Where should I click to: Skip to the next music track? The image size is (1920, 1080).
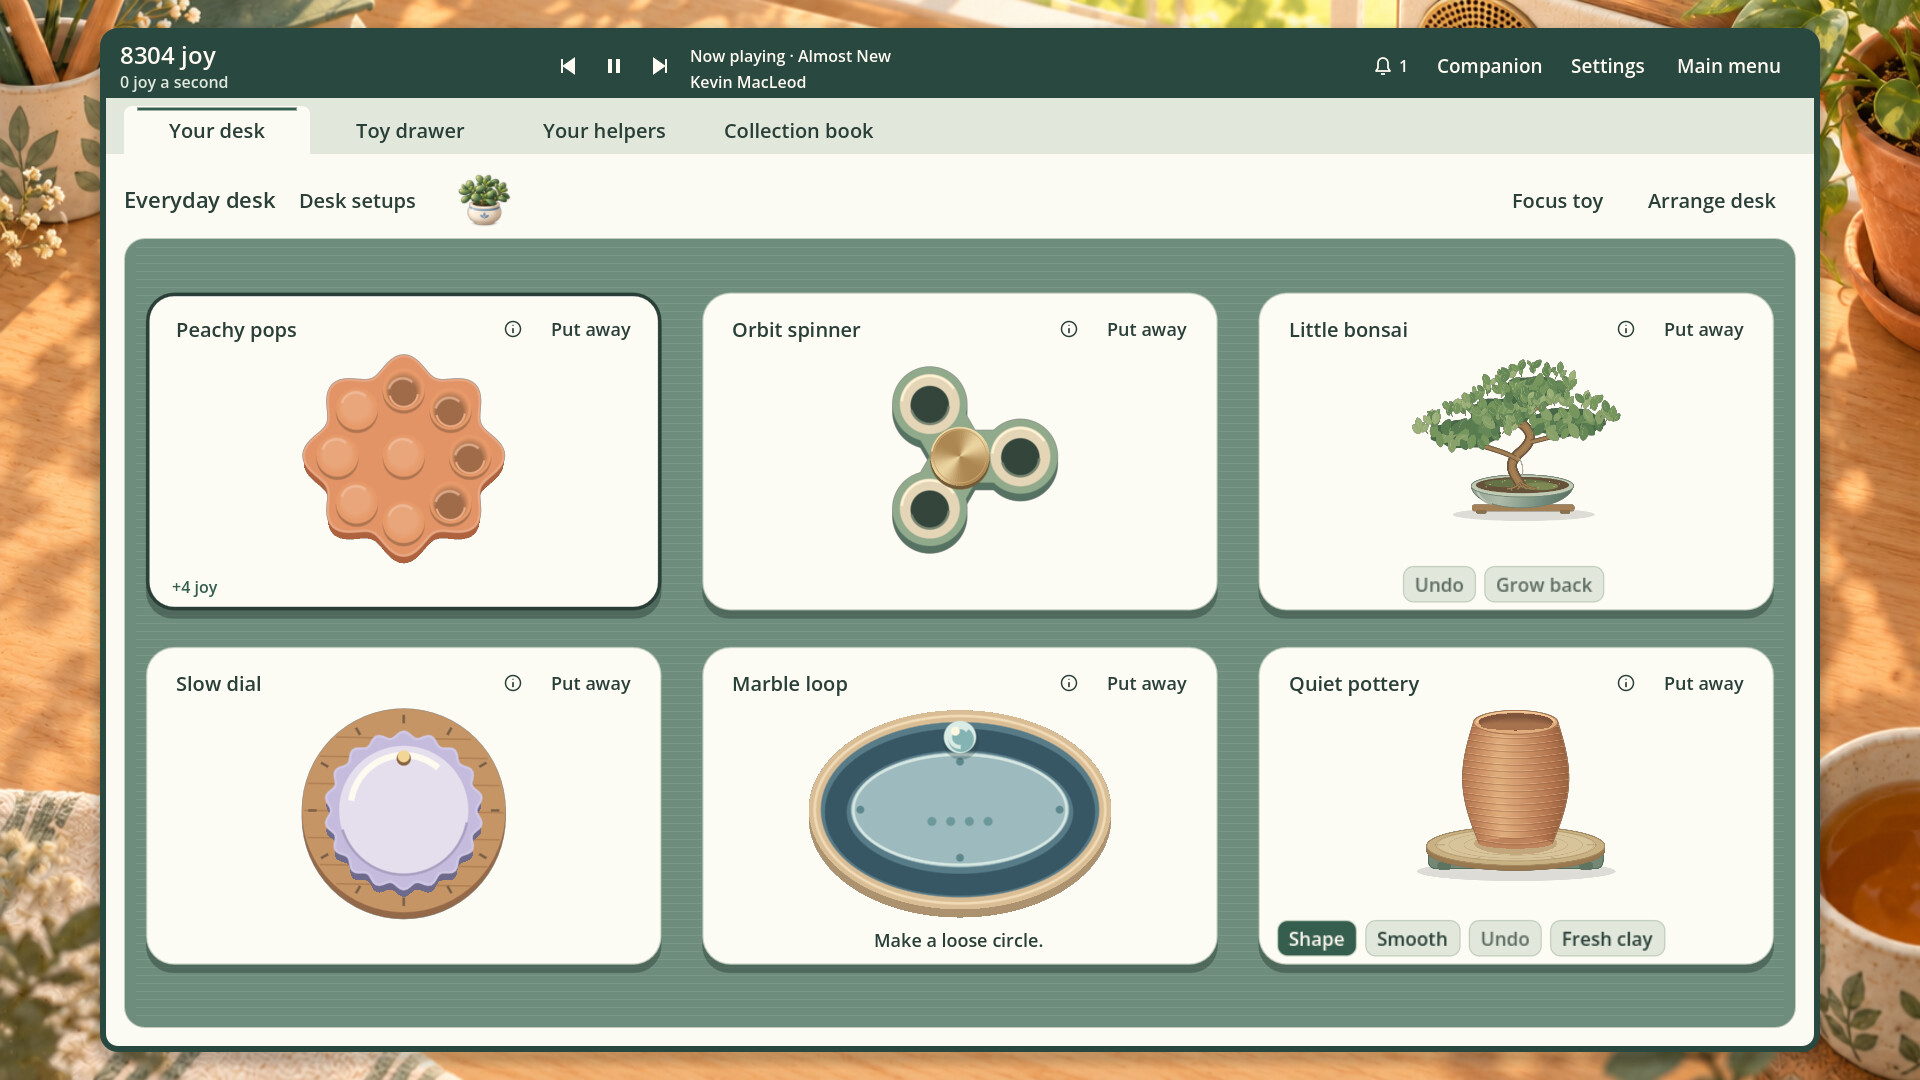(x=660, y=66)
